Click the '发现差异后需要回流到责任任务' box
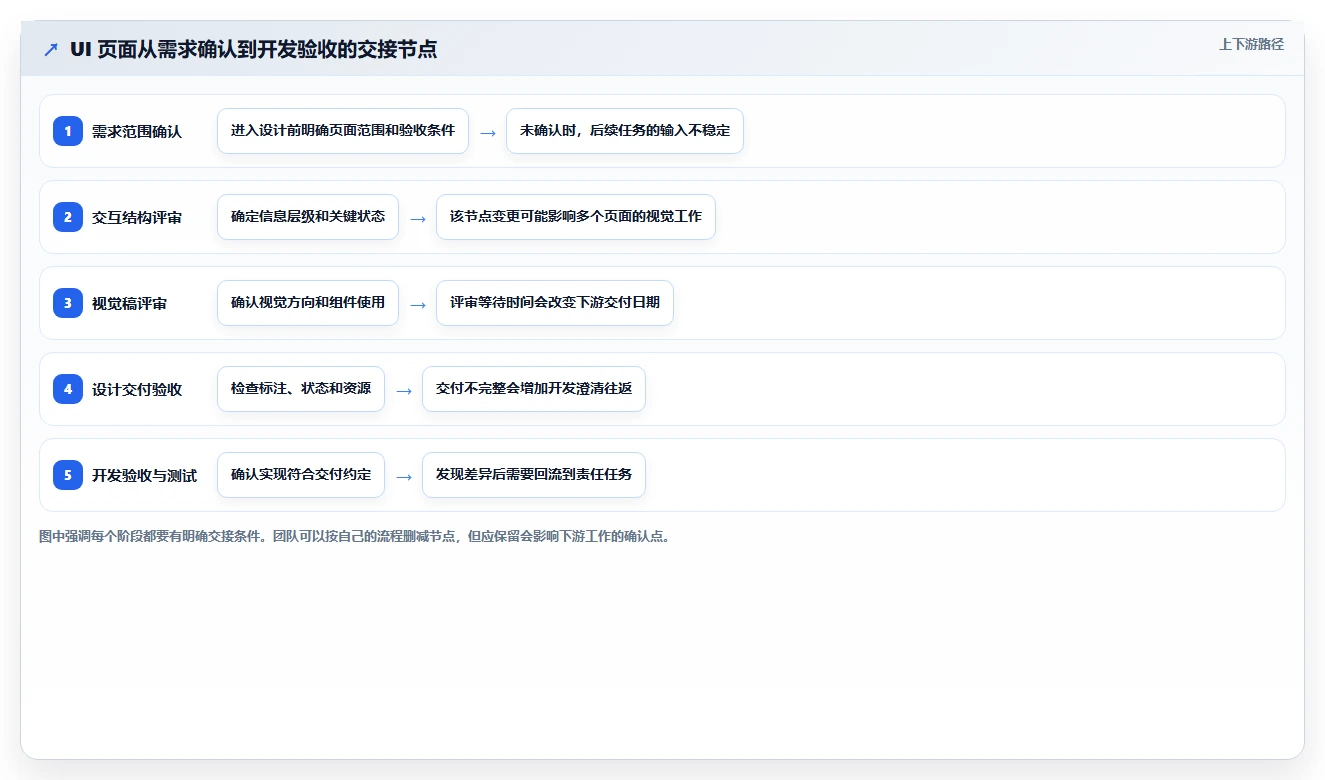1325x780 pixels. pyautogui.click(x=534, y=475)
